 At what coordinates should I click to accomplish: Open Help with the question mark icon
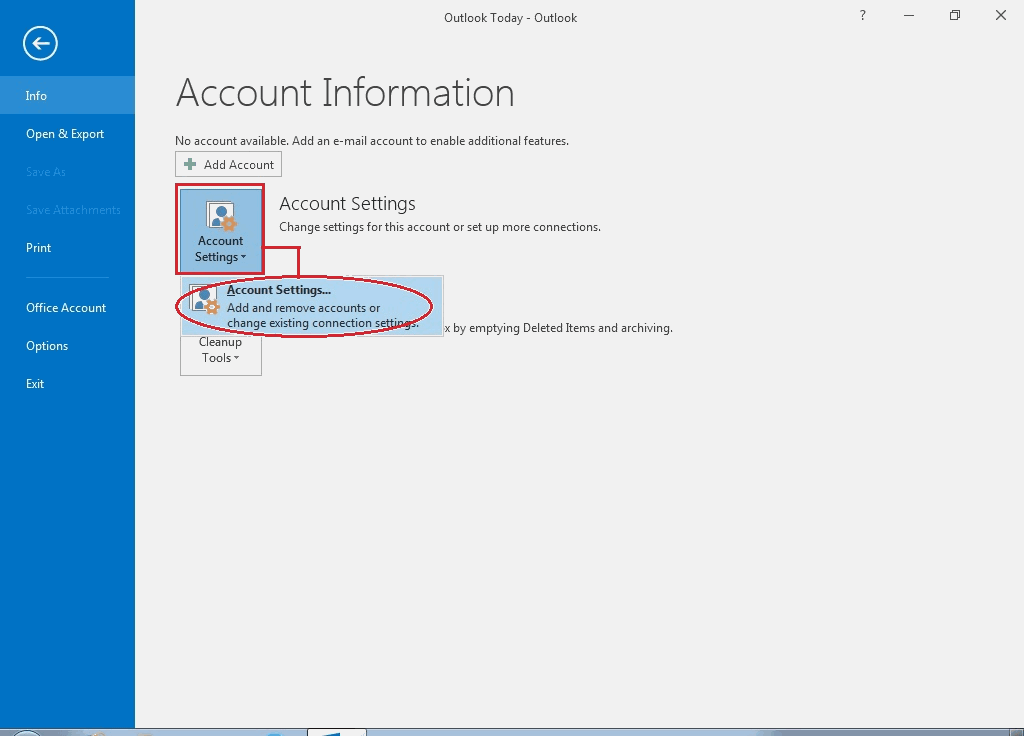pos(863,16)
